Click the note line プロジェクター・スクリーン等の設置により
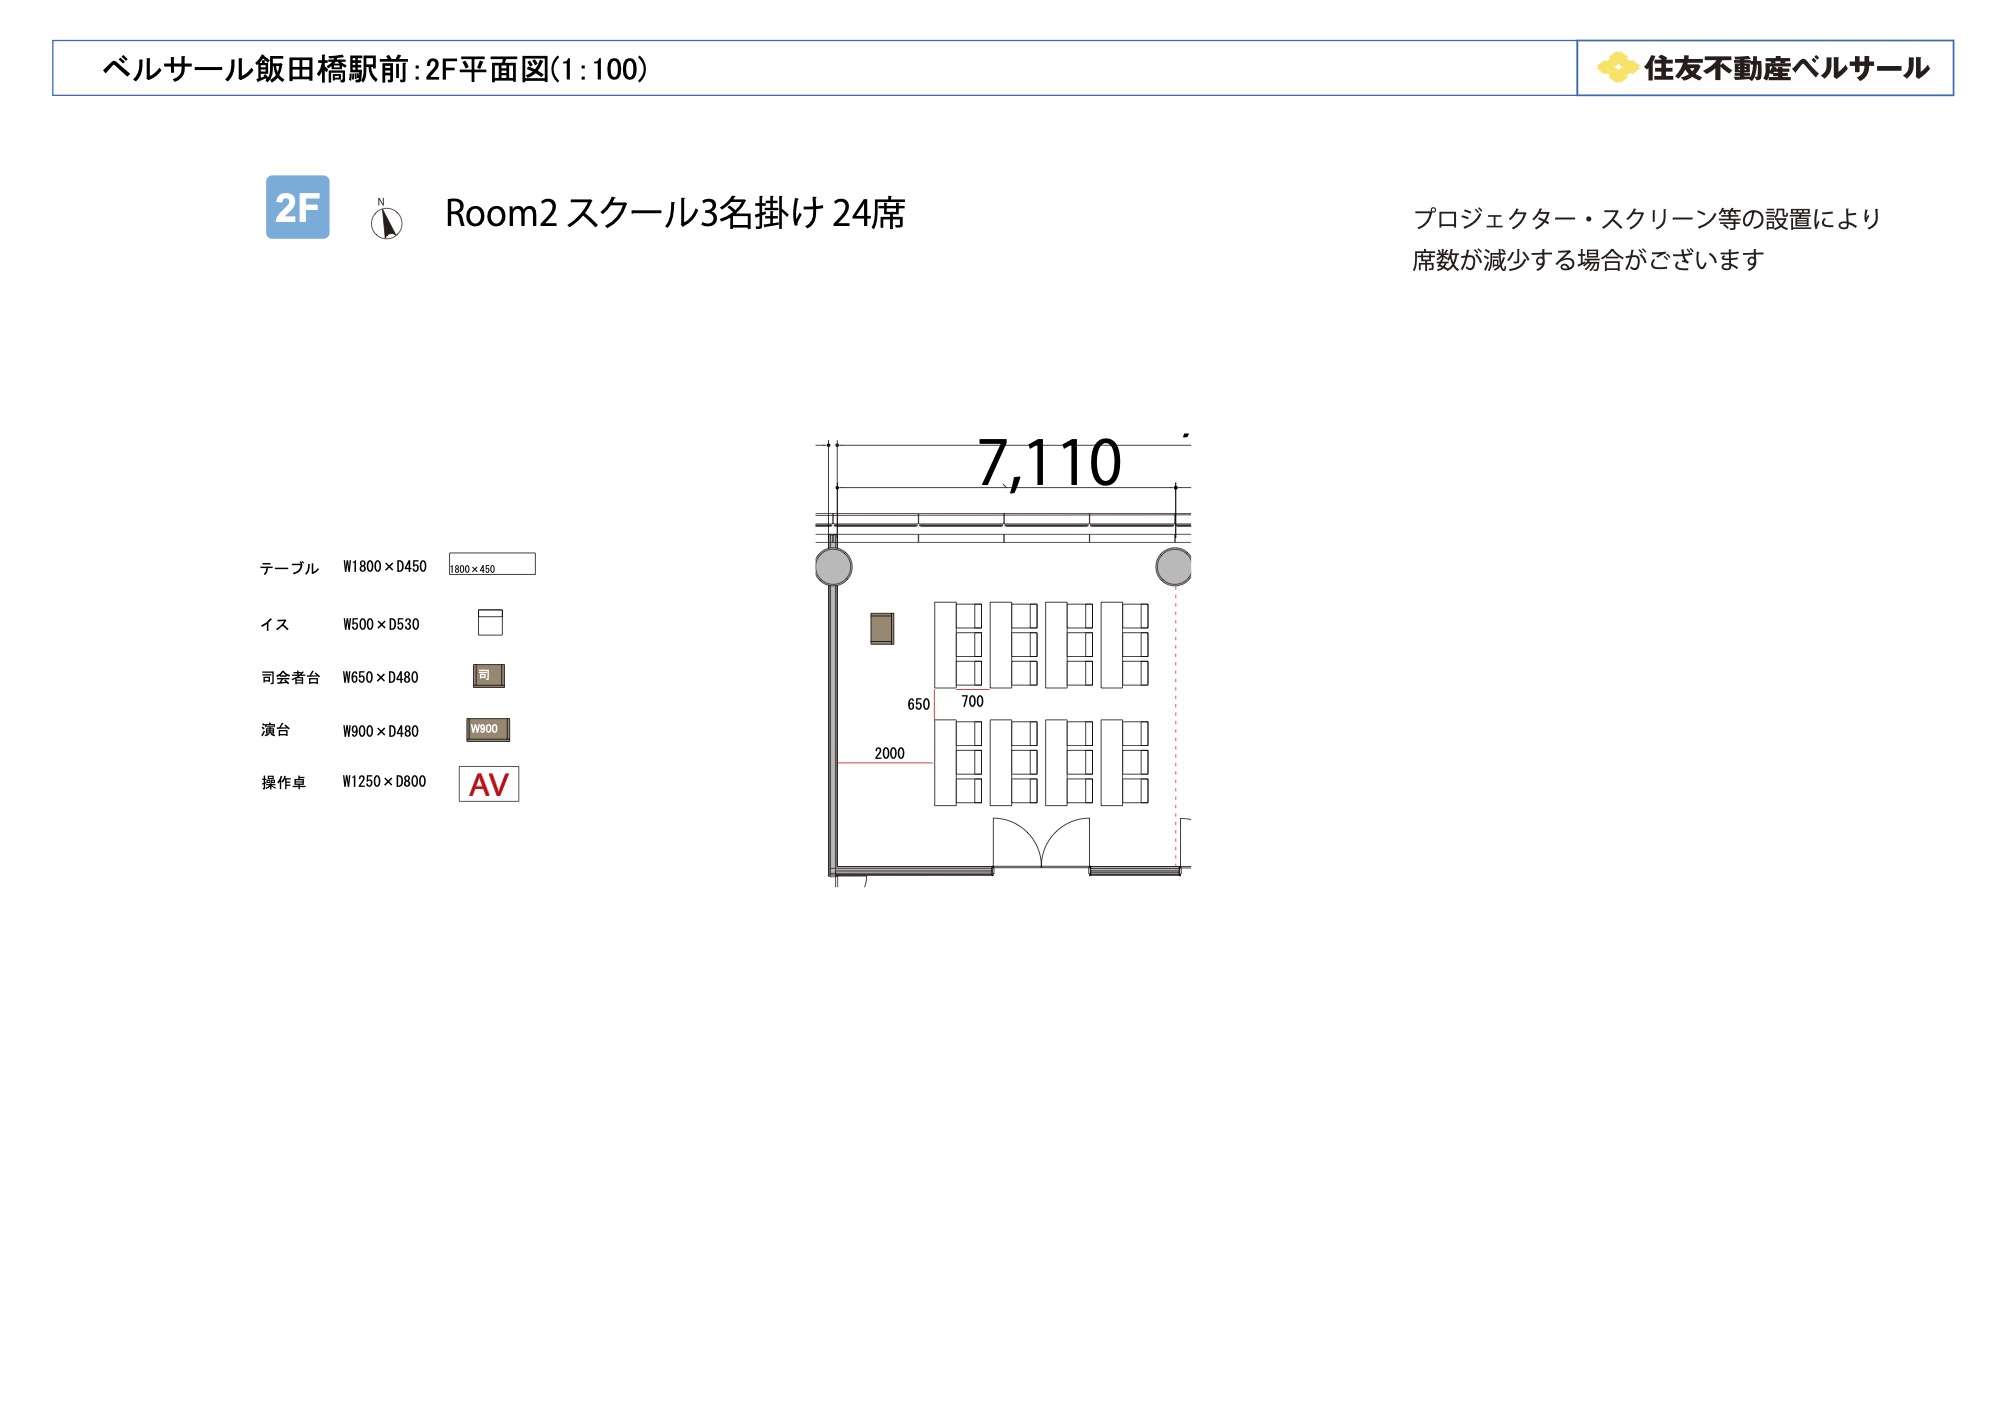 click(1646, 218)
